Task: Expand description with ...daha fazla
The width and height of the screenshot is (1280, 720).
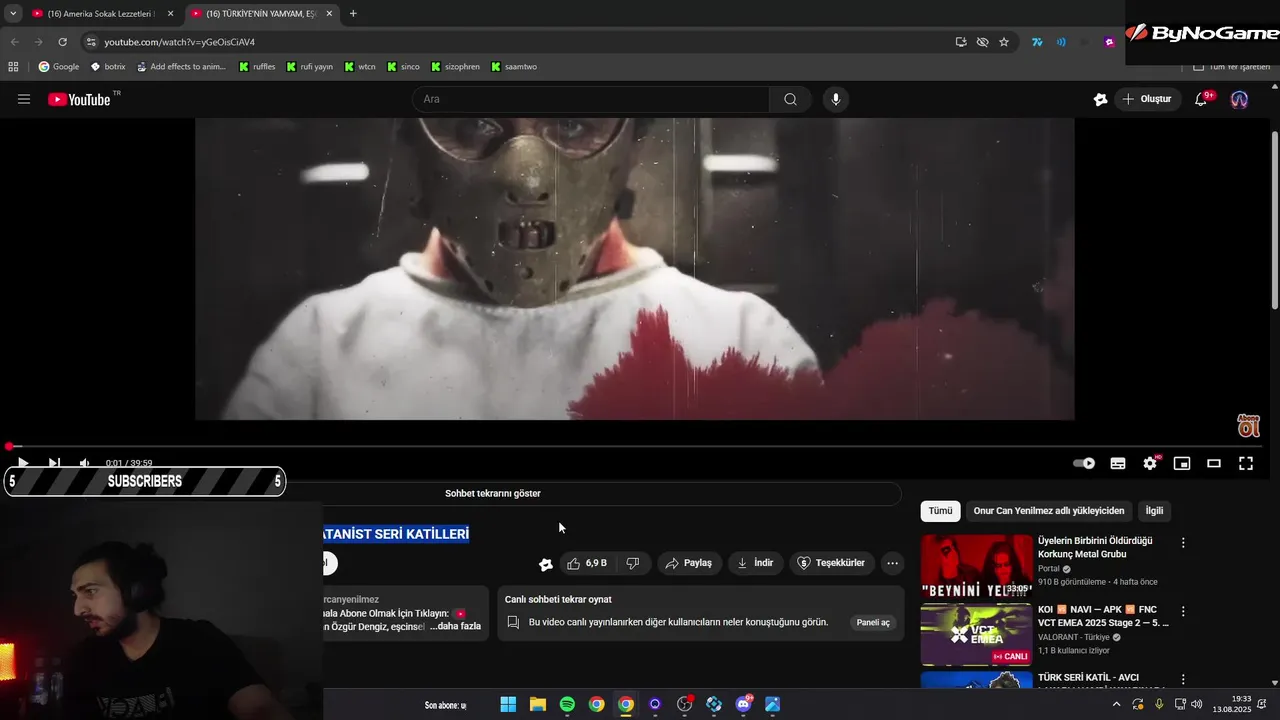Action: pos(455,626)
